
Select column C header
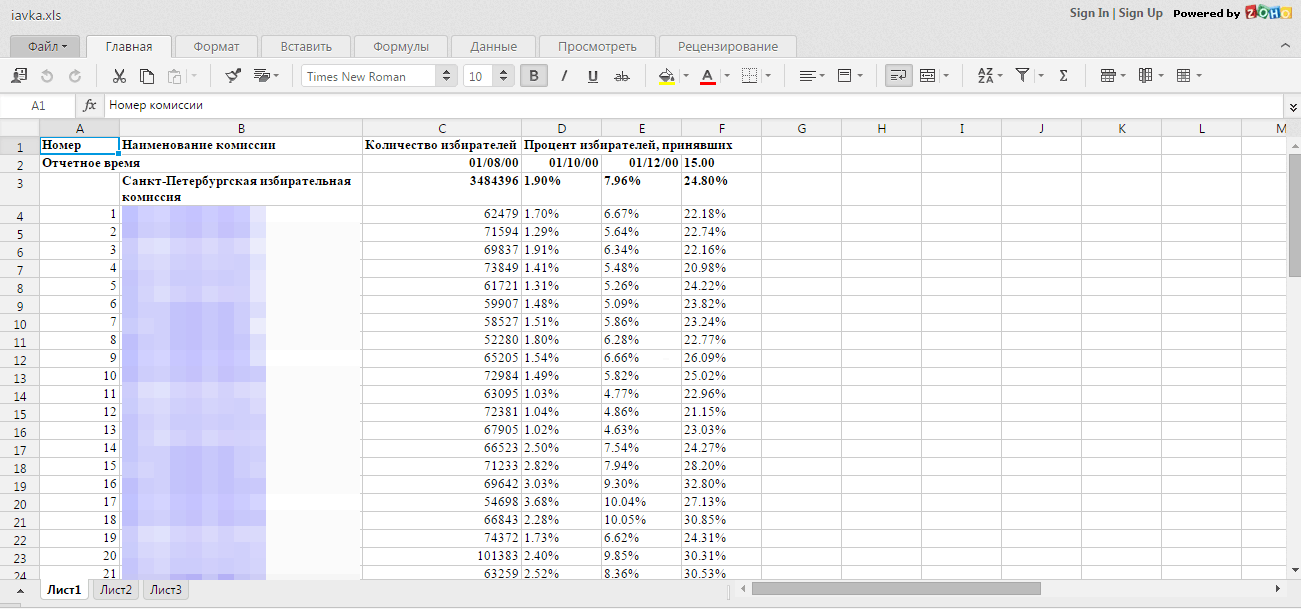(x=442, y=128)
